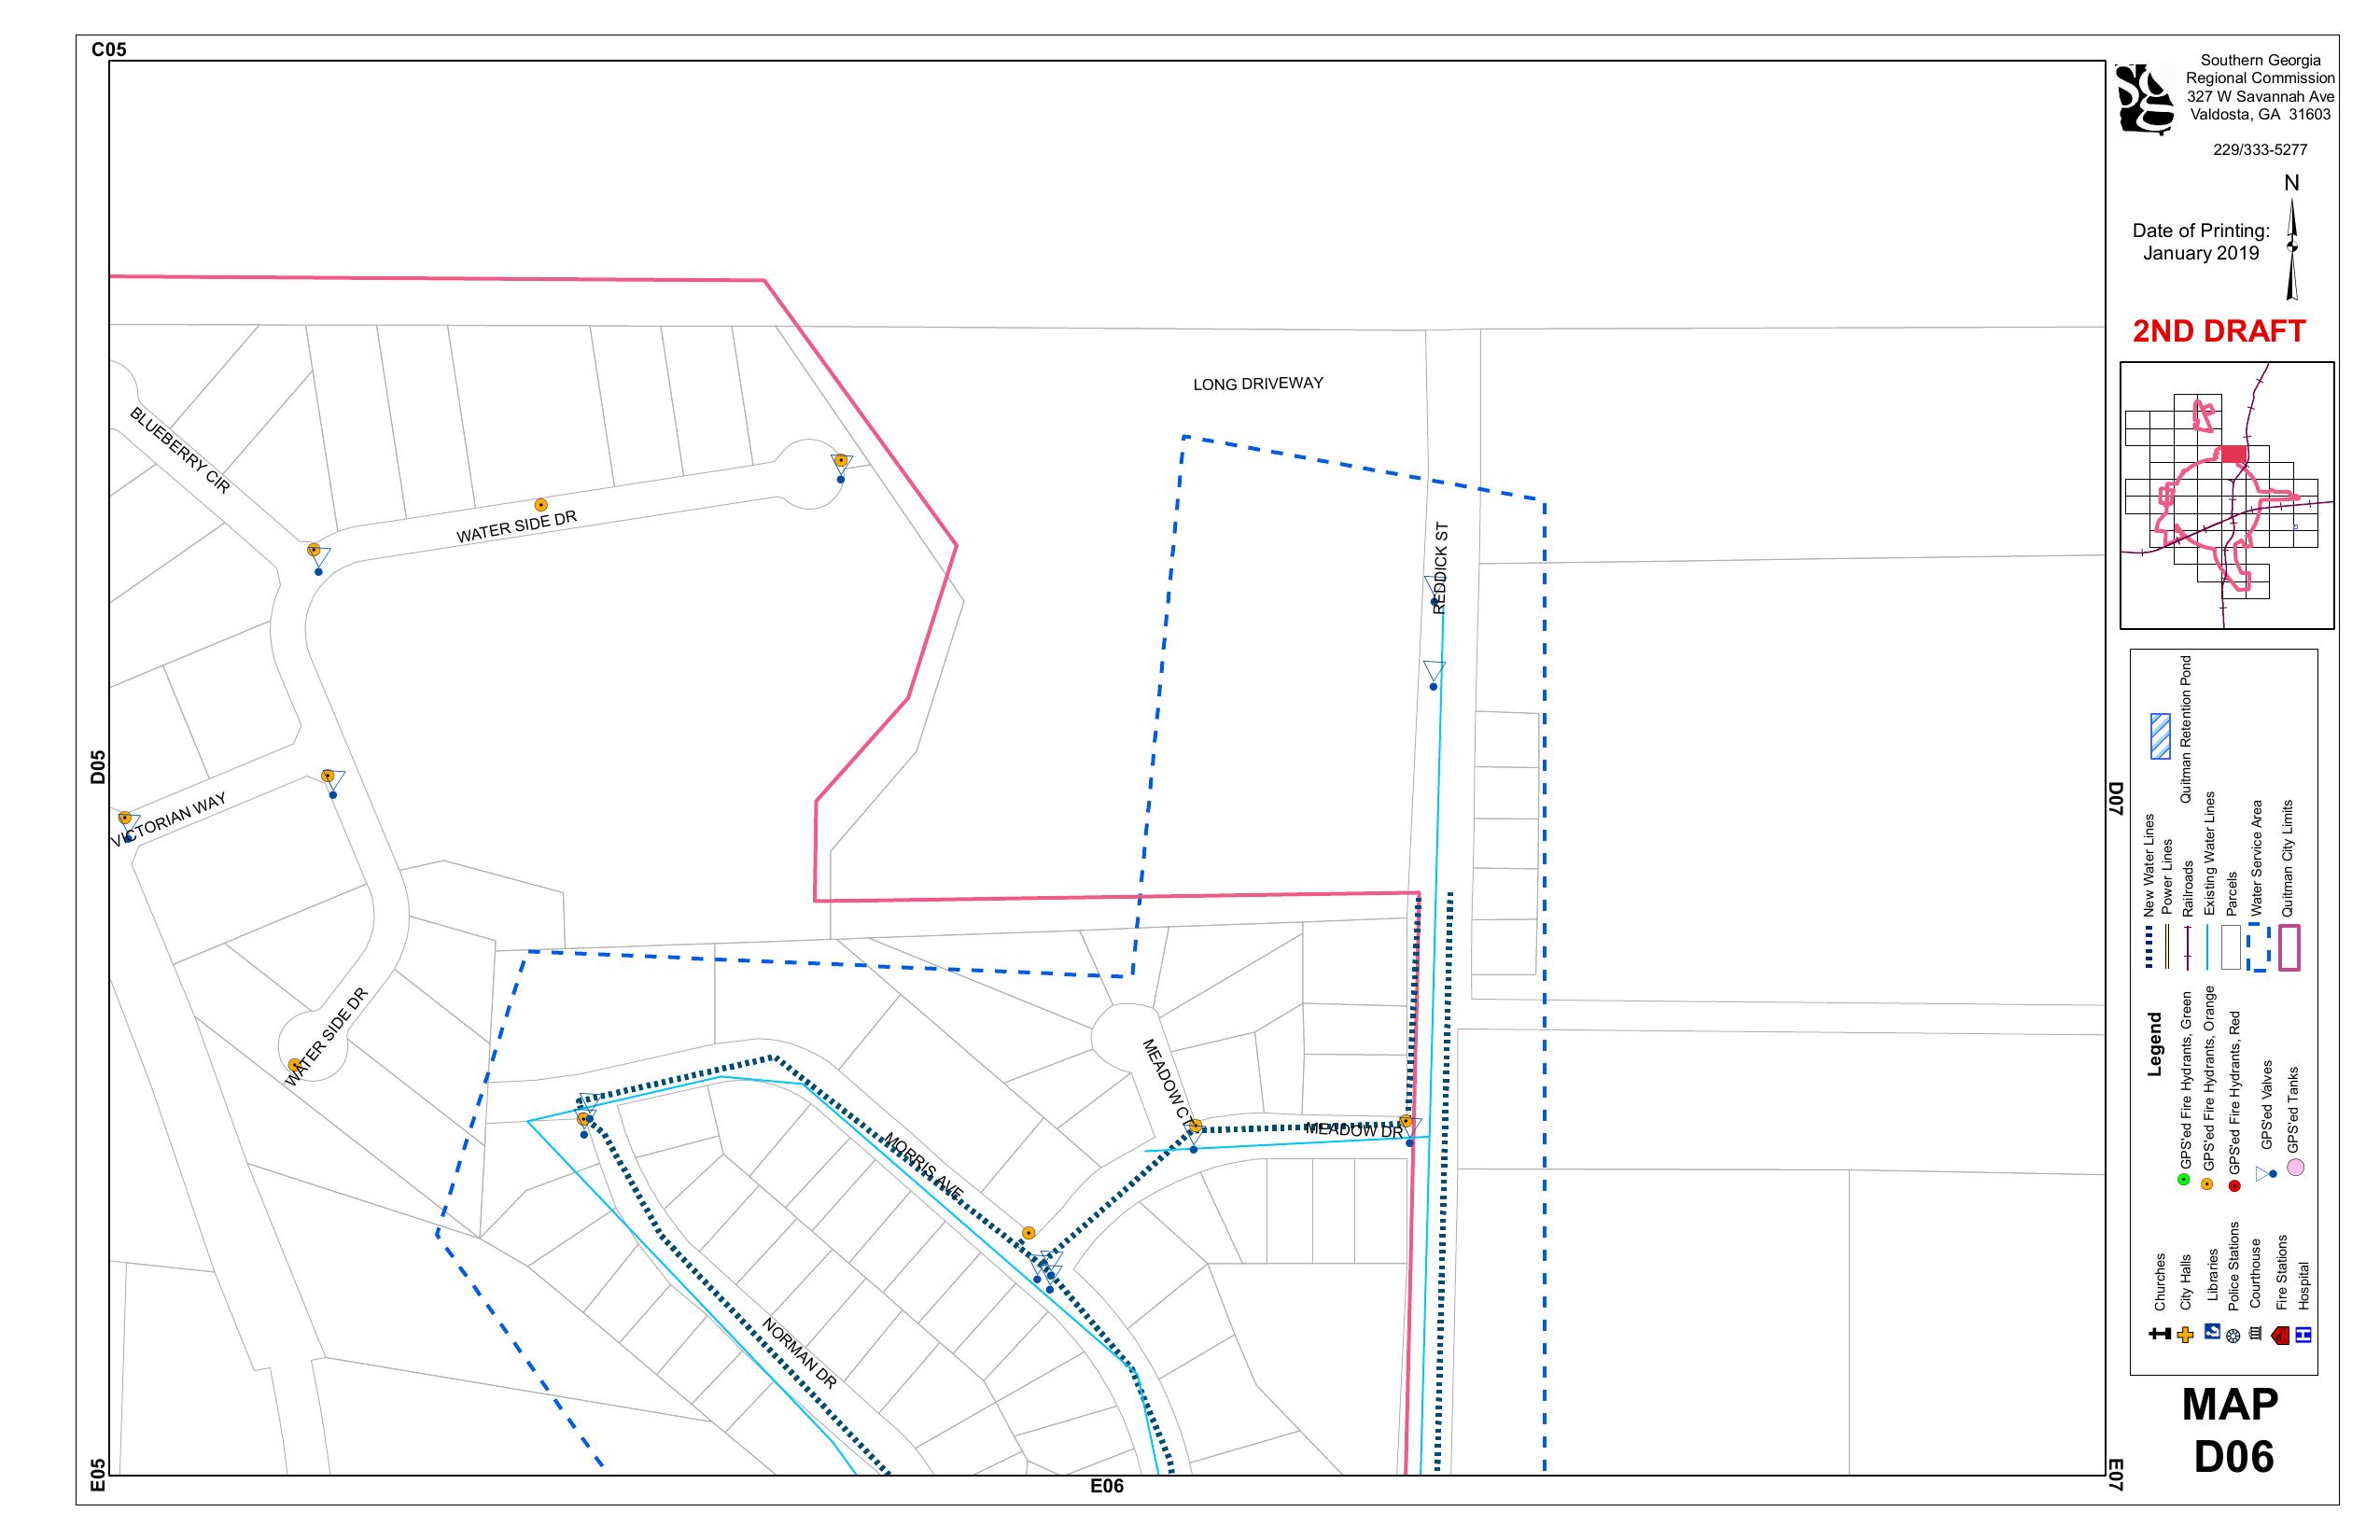Select the Power Lines double-line symbol

coord(2166,947)
